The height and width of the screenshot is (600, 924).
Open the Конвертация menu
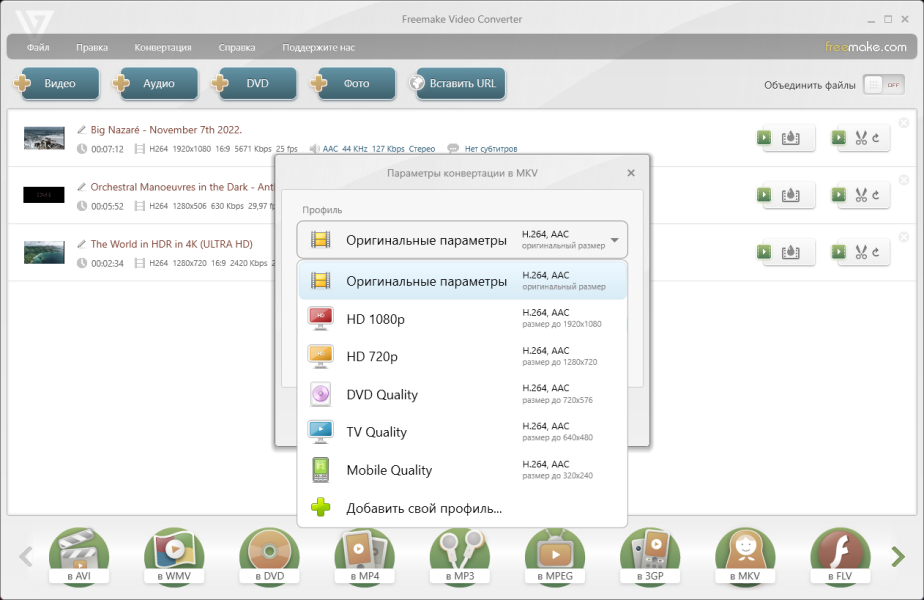pyautogui.click(x=163, y=47)
